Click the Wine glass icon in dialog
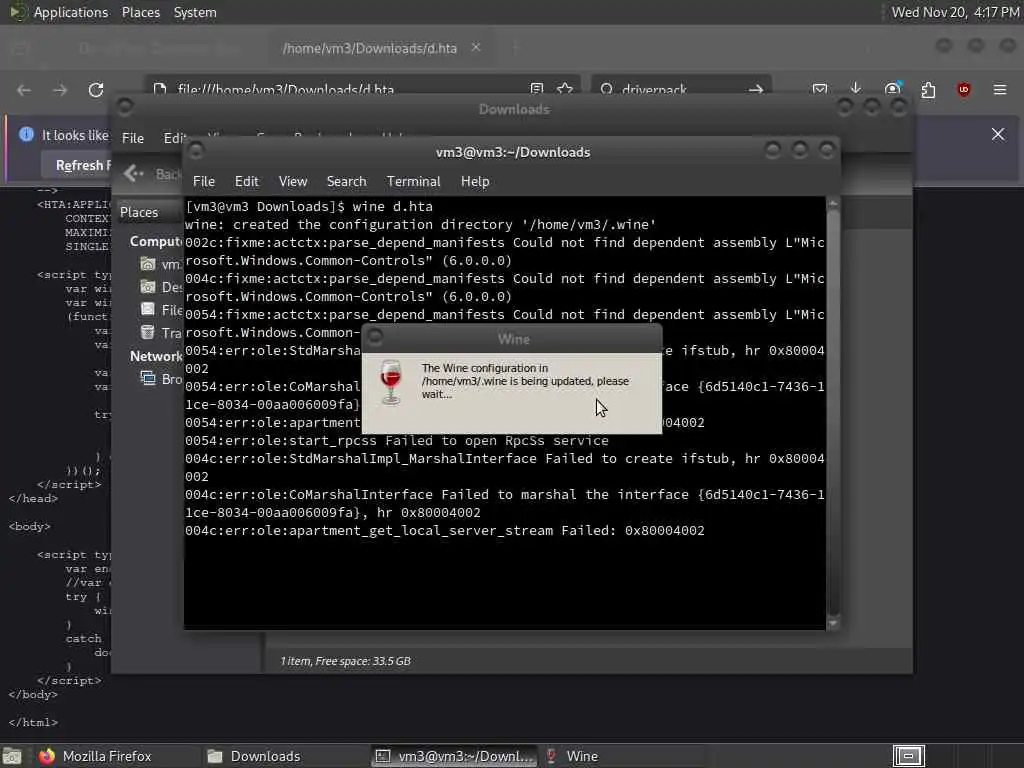This screenshot has width=1024, height=768. tap(391, 382)
